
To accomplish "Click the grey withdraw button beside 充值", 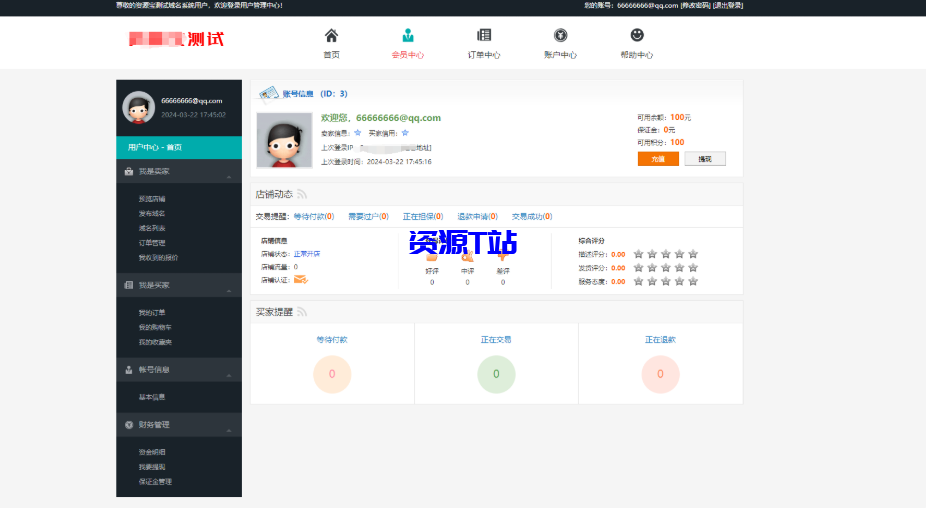I will point(705,159).
